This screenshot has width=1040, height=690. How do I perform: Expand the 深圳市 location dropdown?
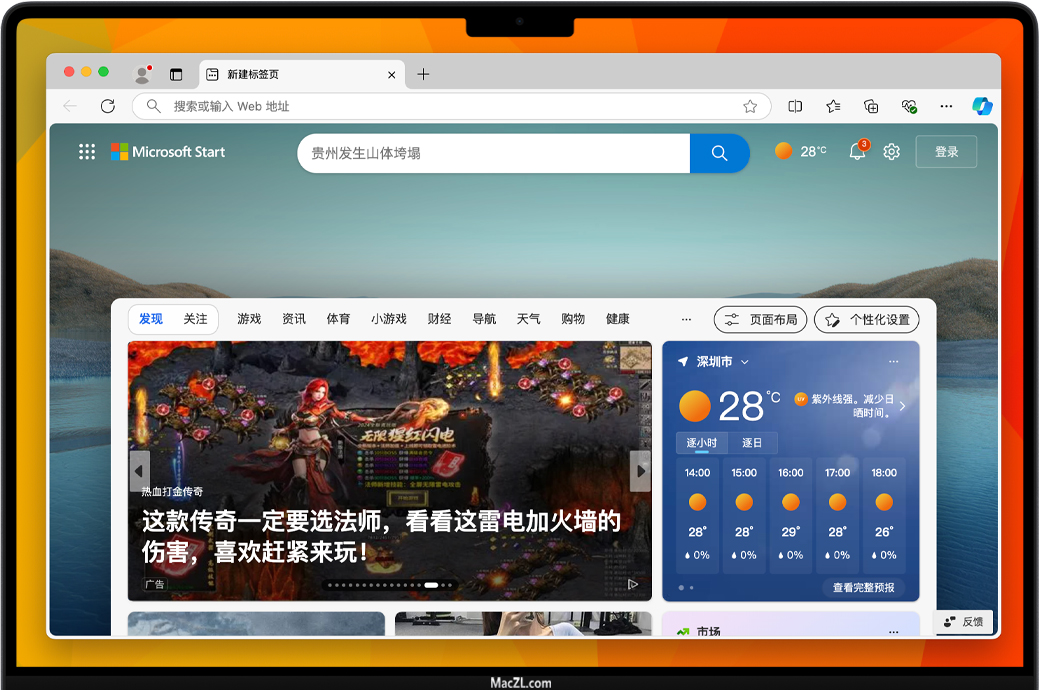coord(745,362)
